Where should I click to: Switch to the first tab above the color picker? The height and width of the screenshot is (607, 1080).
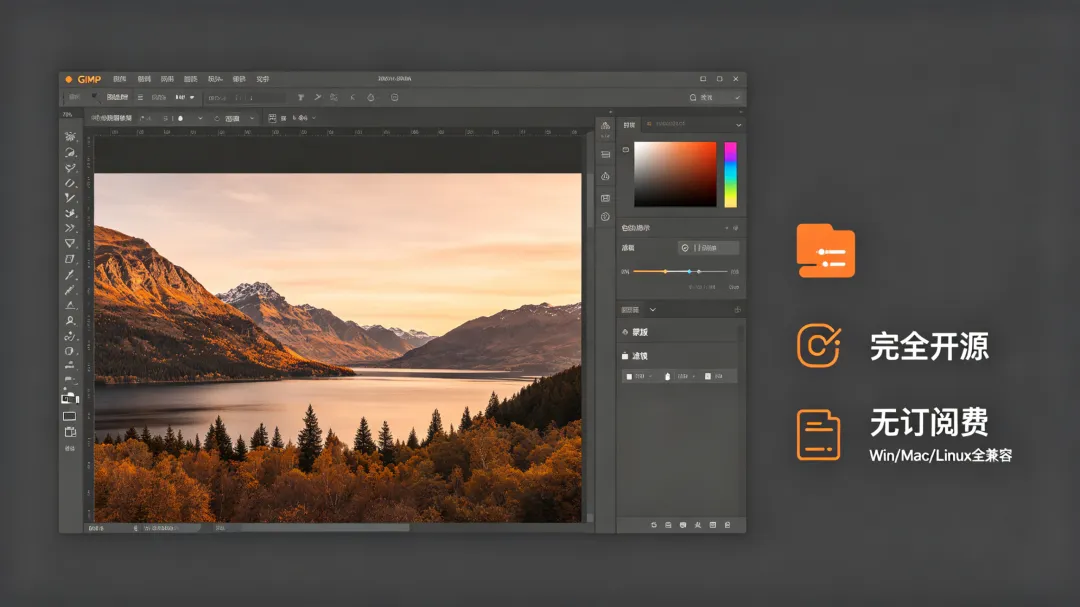coord(630,125)
